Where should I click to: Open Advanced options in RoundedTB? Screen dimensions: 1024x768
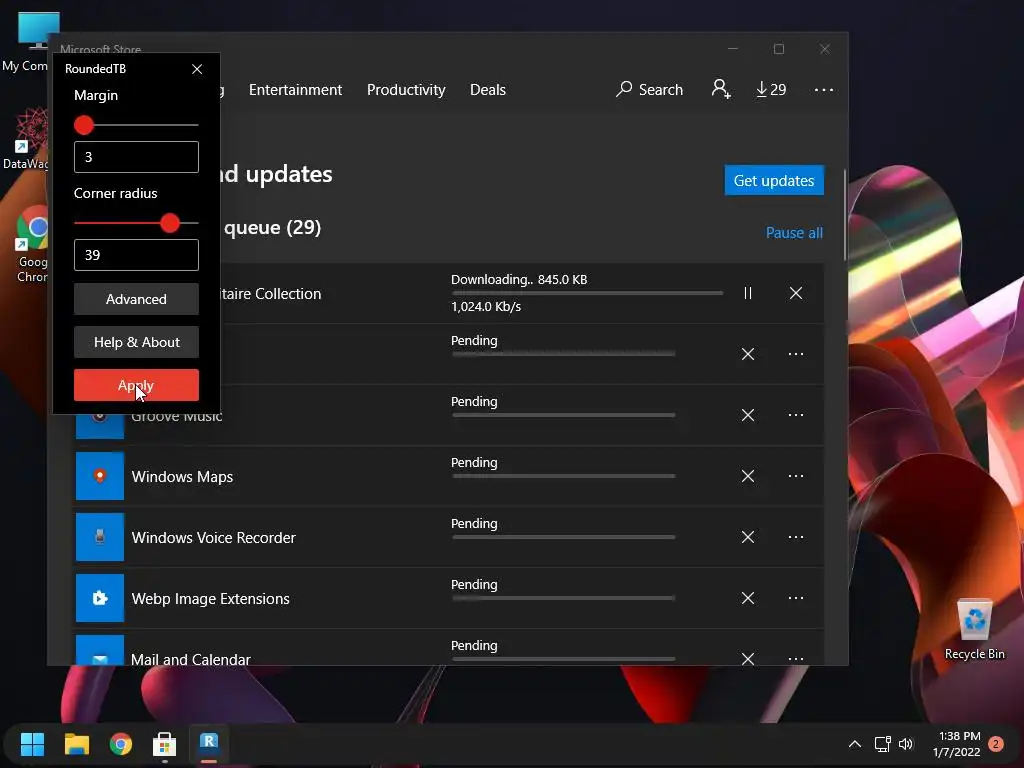136,298
